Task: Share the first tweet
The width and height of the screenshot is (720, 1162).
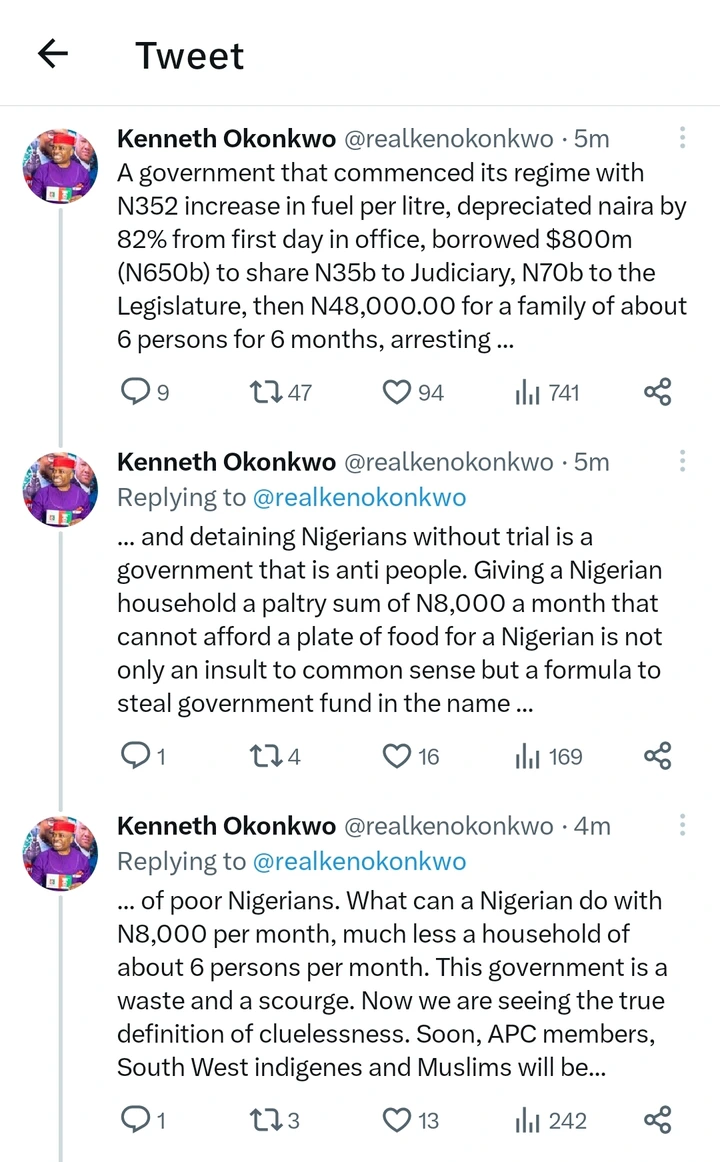Action: (x=657, y=392)
